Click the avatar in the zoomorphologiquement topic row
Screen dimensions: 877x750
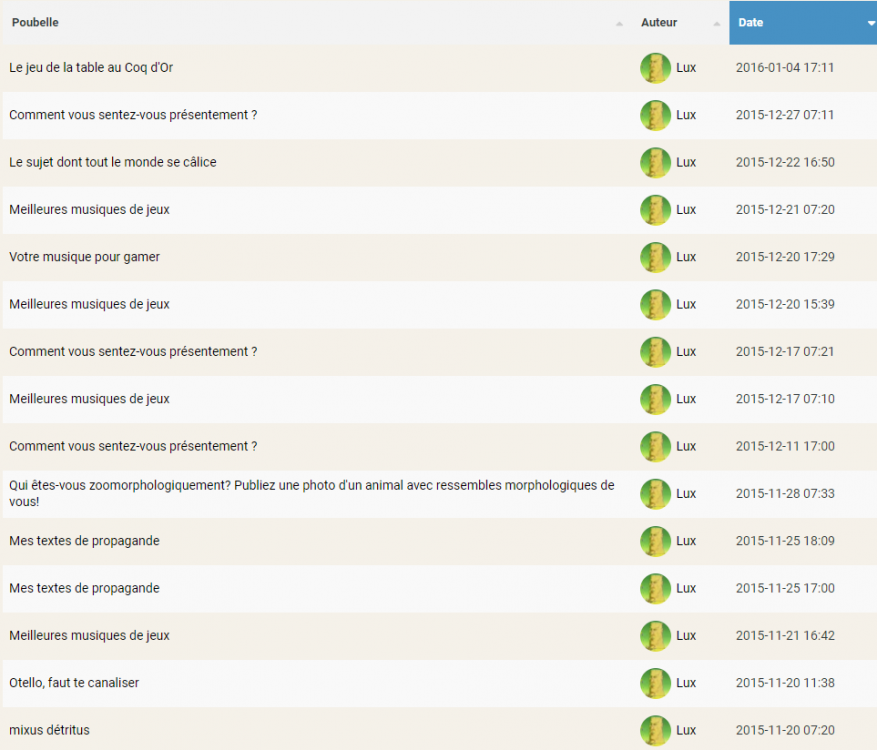[x=655, y=494]
